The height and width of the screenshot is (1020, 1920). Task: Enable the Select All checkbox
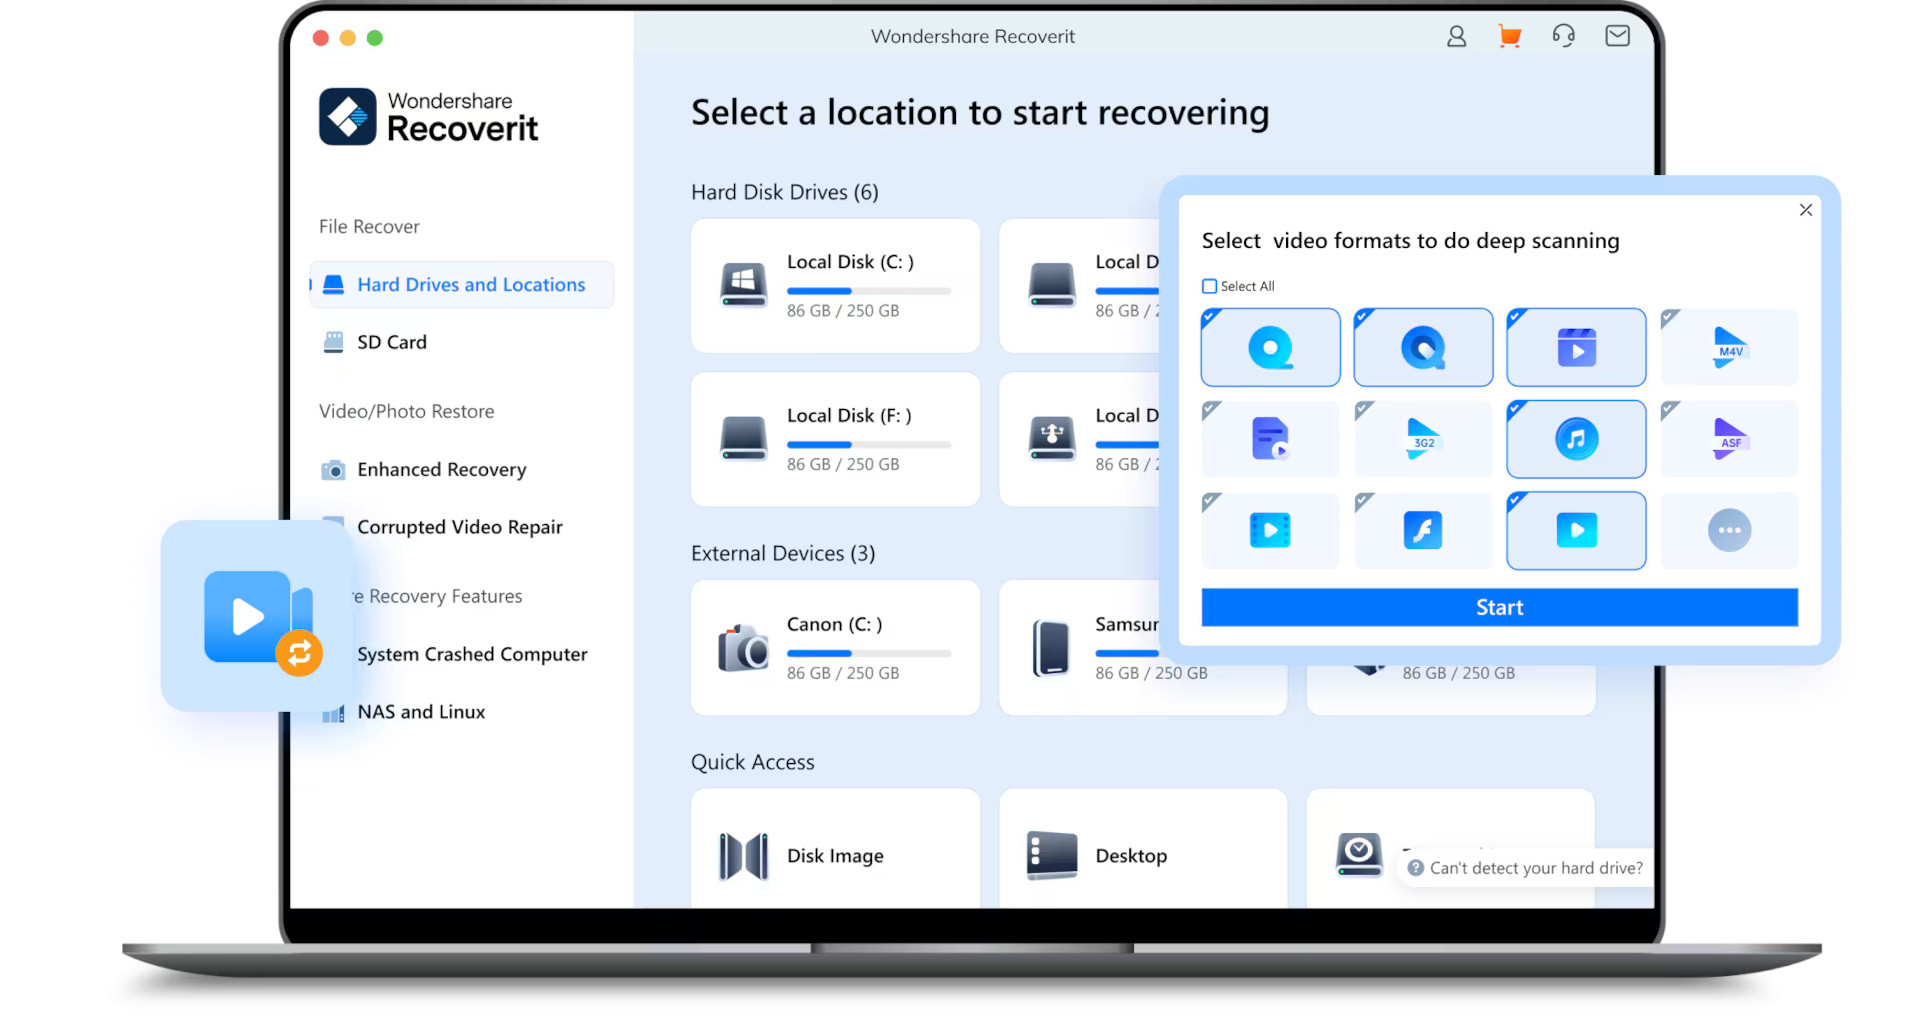click(1208, 285)
